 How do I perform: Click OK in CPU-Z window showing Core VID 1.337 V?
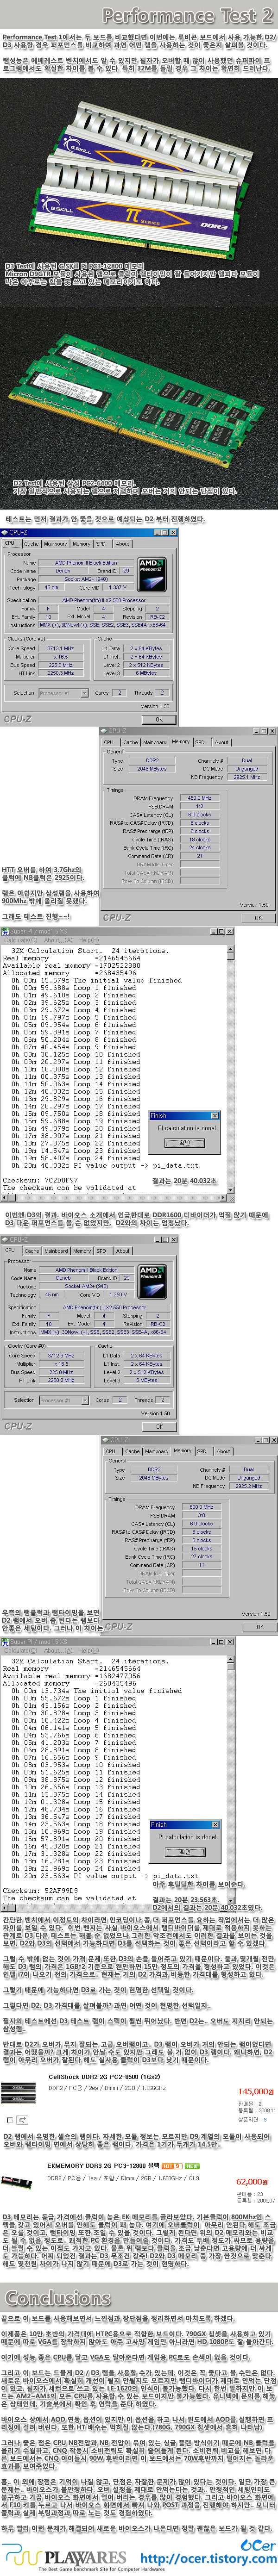pyautogui.click(x=158, y=719)
